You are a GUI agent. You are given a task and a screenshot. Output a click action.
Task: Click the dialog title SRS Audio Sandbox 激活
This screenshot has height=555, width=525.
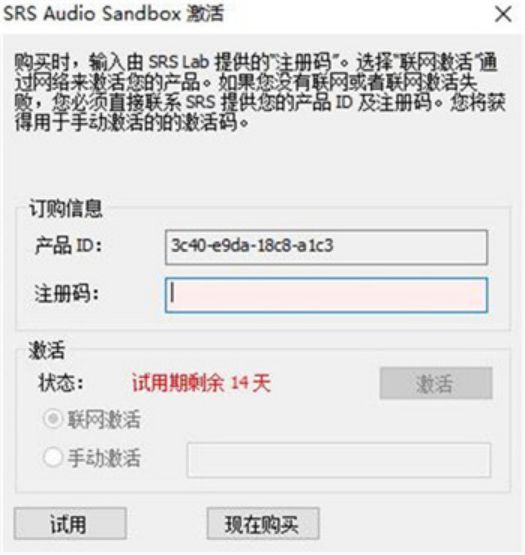click(x=113, y=14)
